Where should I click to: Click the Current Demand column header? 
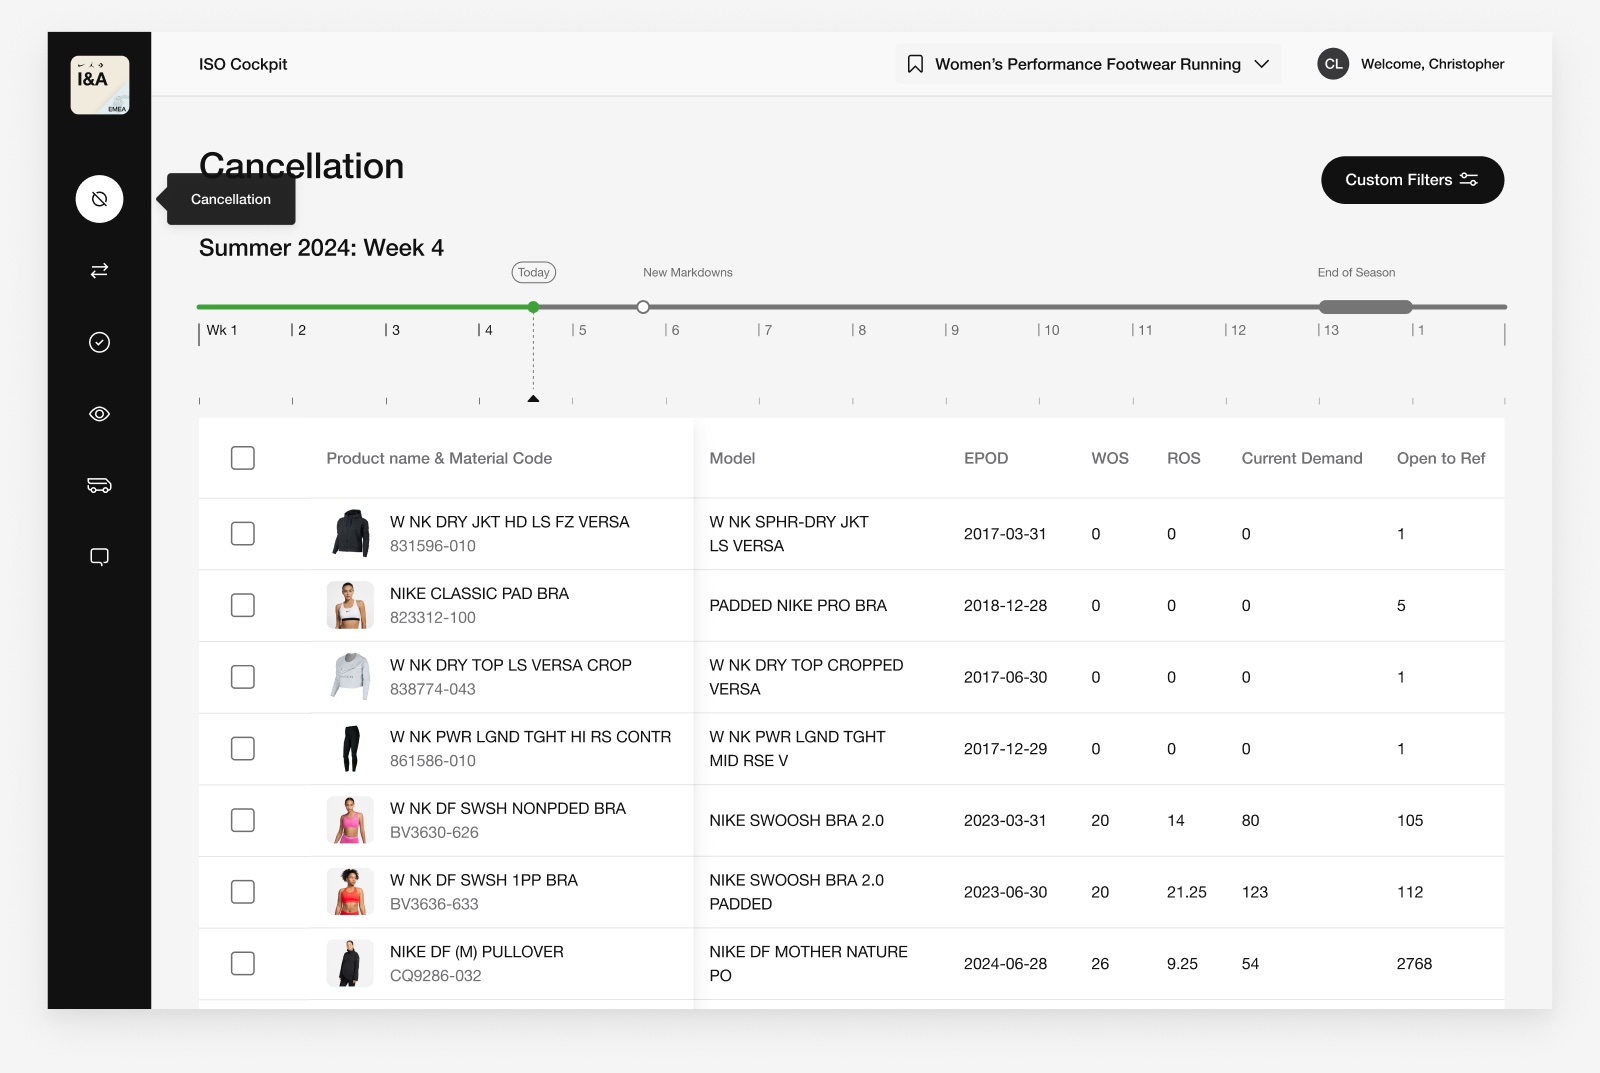click(x=1302, y=458)
